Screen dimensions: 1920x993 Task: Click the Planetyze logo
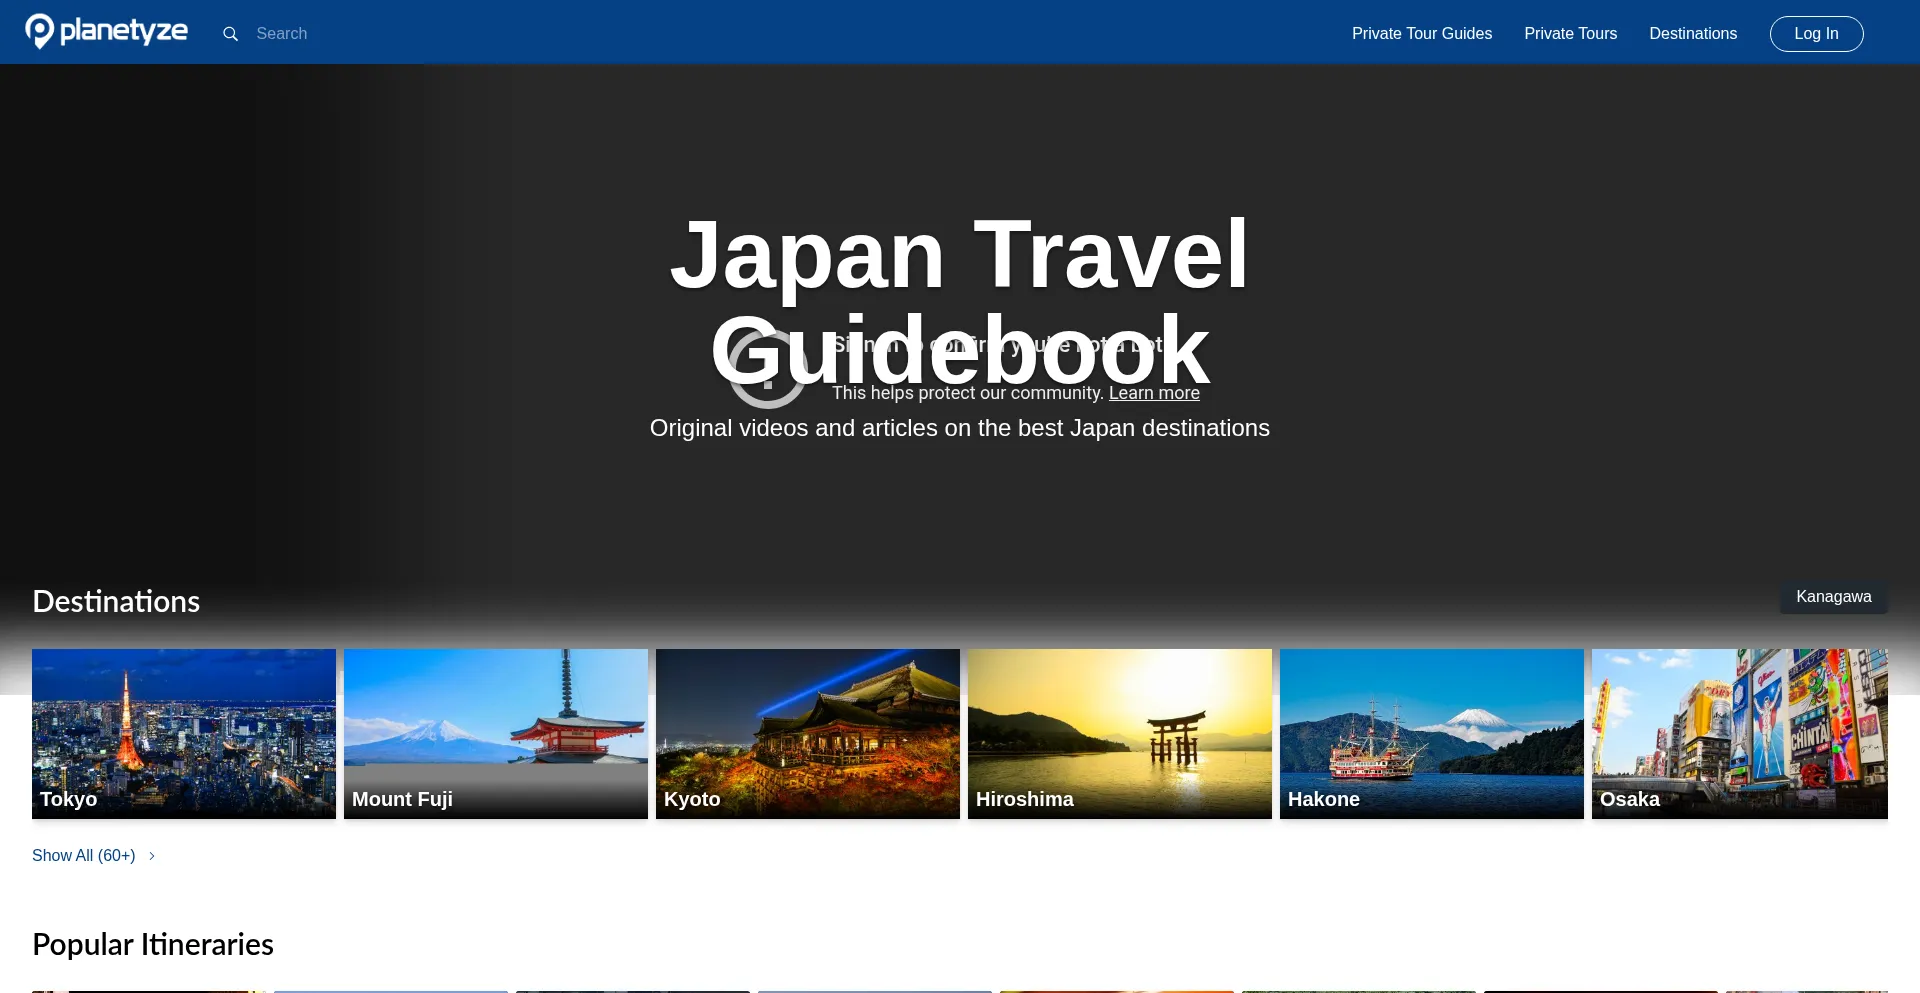(x=106, y=32)
